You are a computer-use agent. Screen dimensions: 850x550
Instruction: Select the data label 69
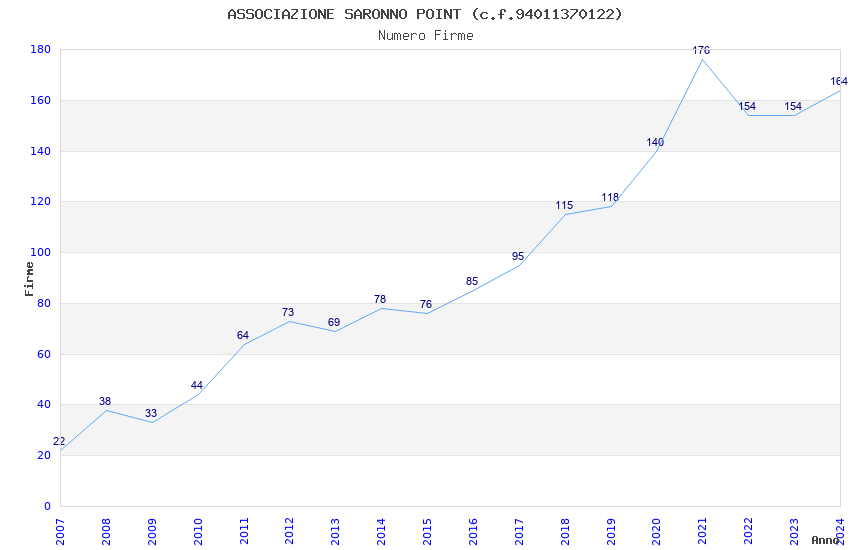pyautogui.click(x=334, y=323)
